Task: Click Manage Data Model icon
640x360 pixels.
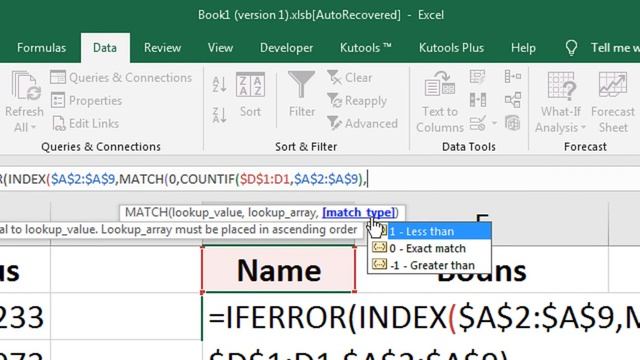Action: [513, 122]
